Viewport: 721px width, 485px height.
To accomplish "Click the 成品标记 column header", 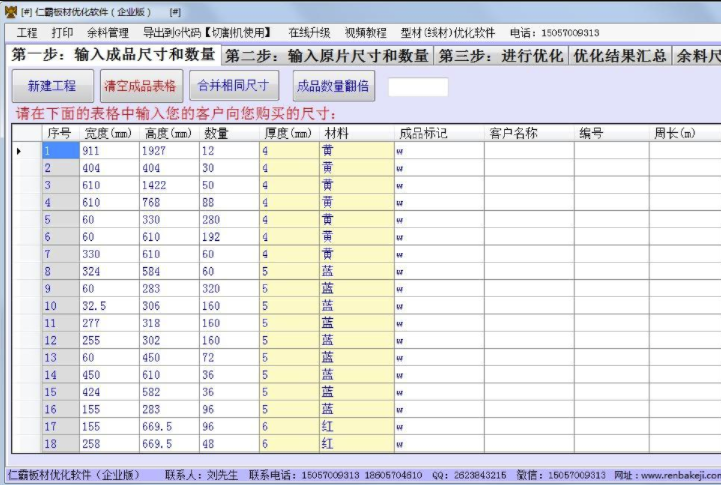I will (x=439, y=133).
